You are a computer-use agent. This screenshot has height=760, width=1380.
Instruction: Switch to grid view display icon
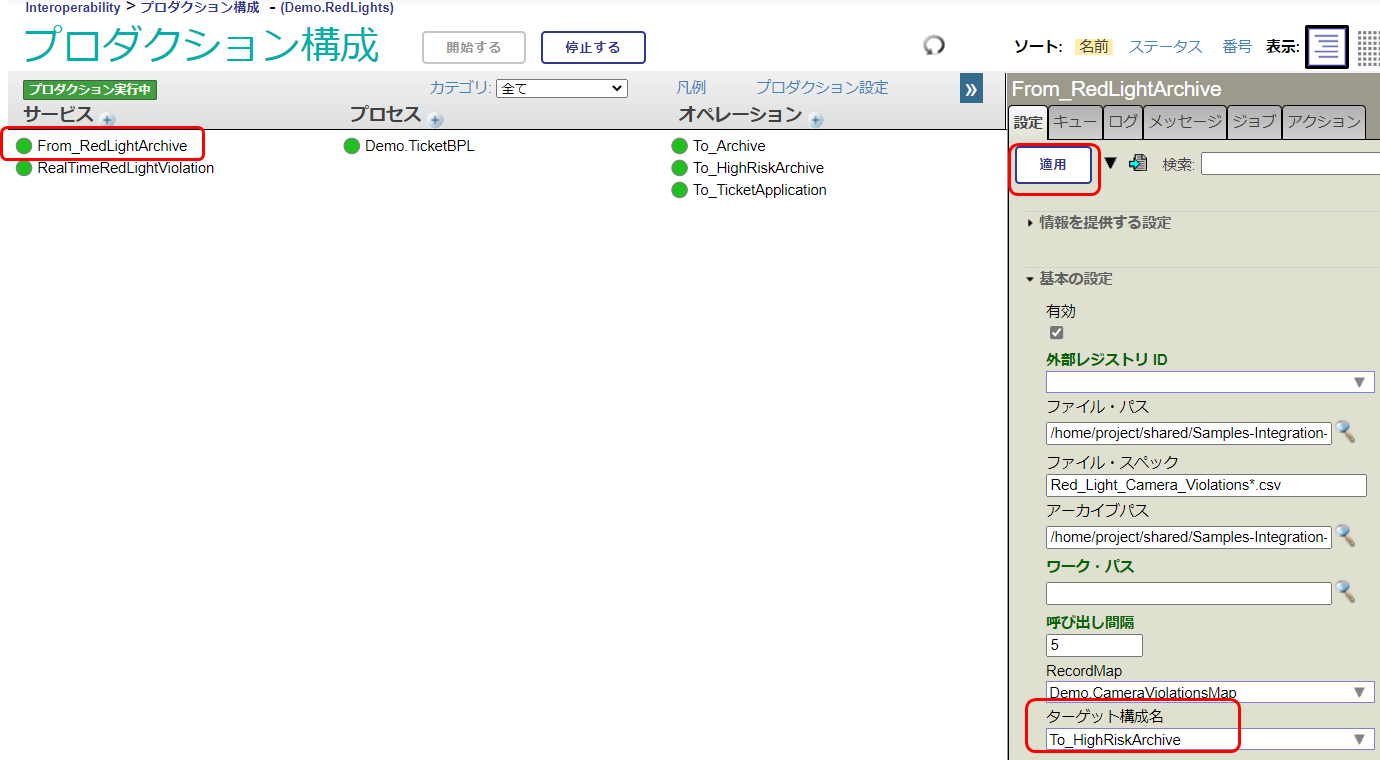pyautogui.click(x=1368, y=47)
